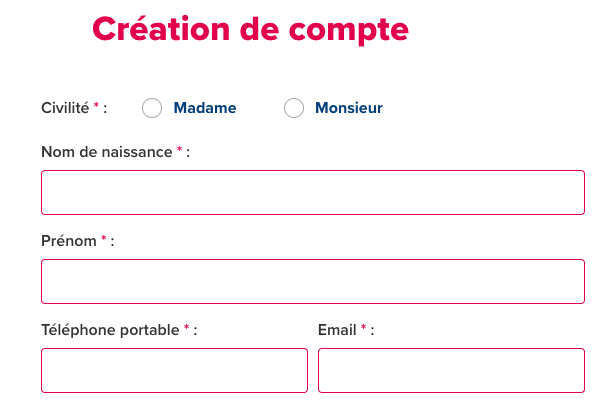Focus the Nom de naissance input field
608x413 pixels.
[312, 192]
